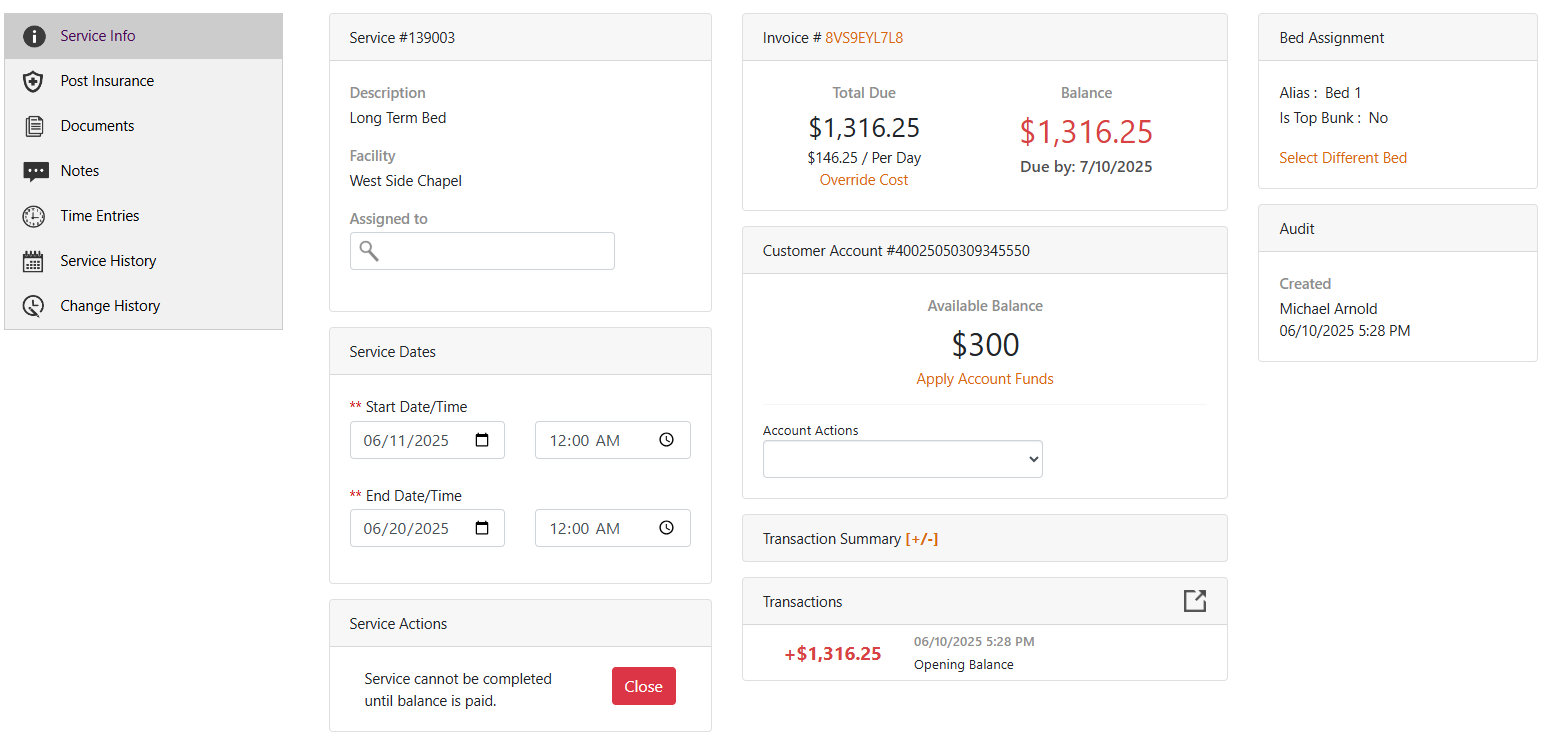Image resolution: width=1549 pixels, height=745 pixels.
Task: Click the Service History calendar icon
Action: point(33,260)
